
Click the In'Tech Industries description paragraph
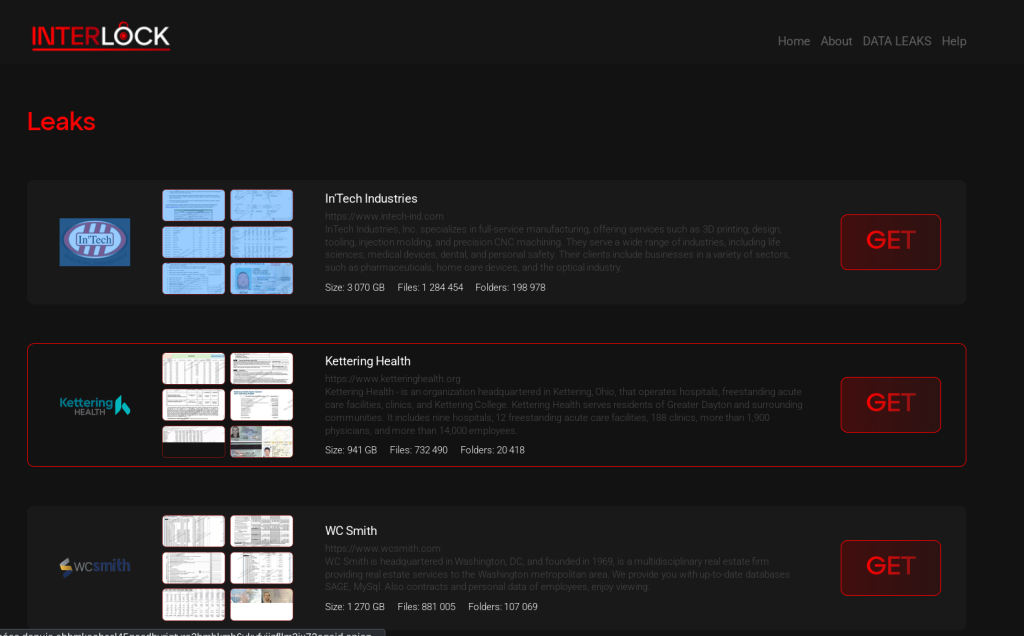coord(558,248)
